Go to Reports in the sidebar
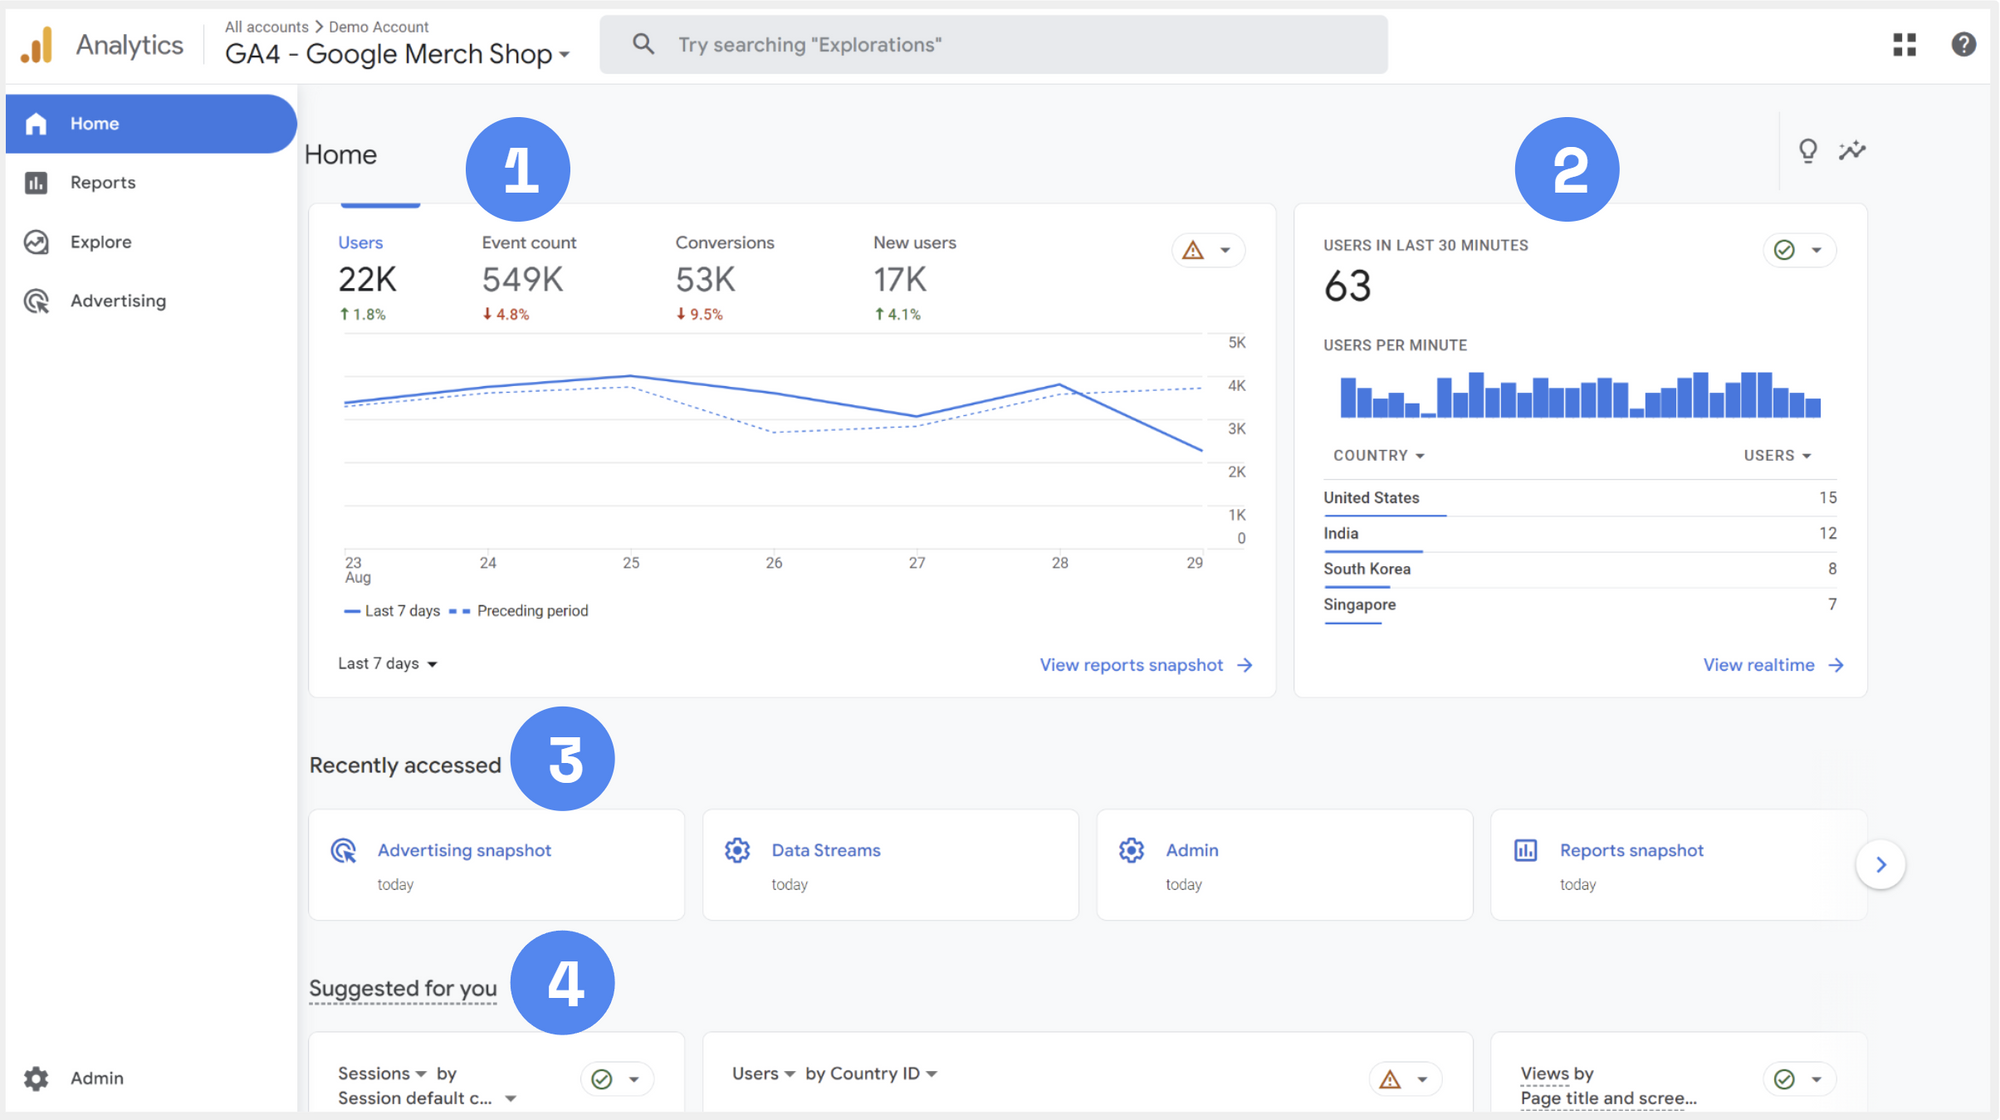Viewport: 2000px width, 1120px height. pos(102,183)
